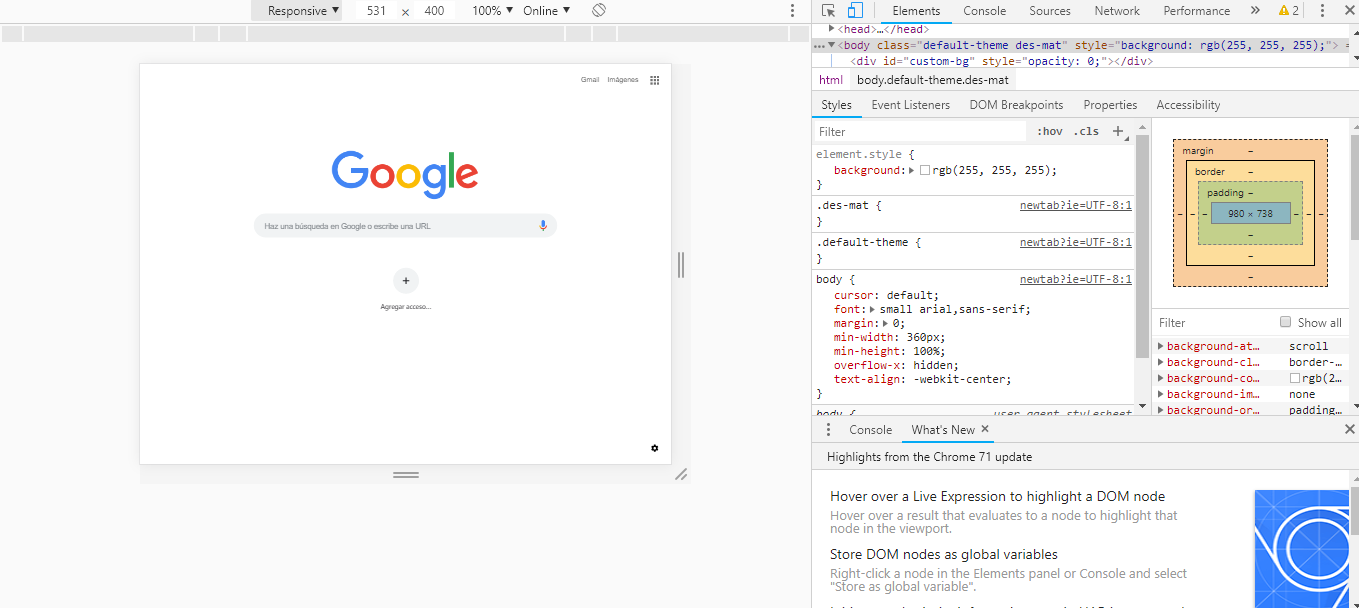Click the Computed pane Filter field

click(x=1215, y=322)
